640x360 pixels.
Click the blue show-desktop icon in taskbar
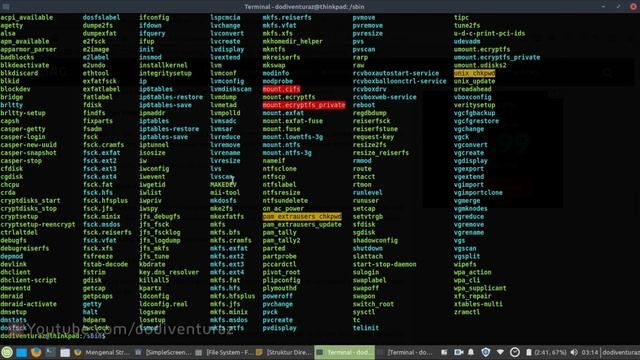coord(21,352)
